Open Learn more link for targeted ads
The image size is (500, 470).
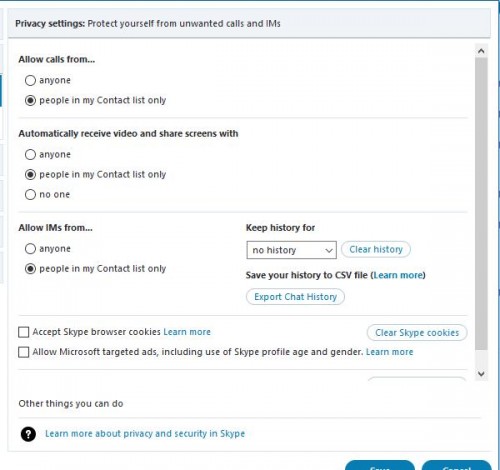pos(389,352)
